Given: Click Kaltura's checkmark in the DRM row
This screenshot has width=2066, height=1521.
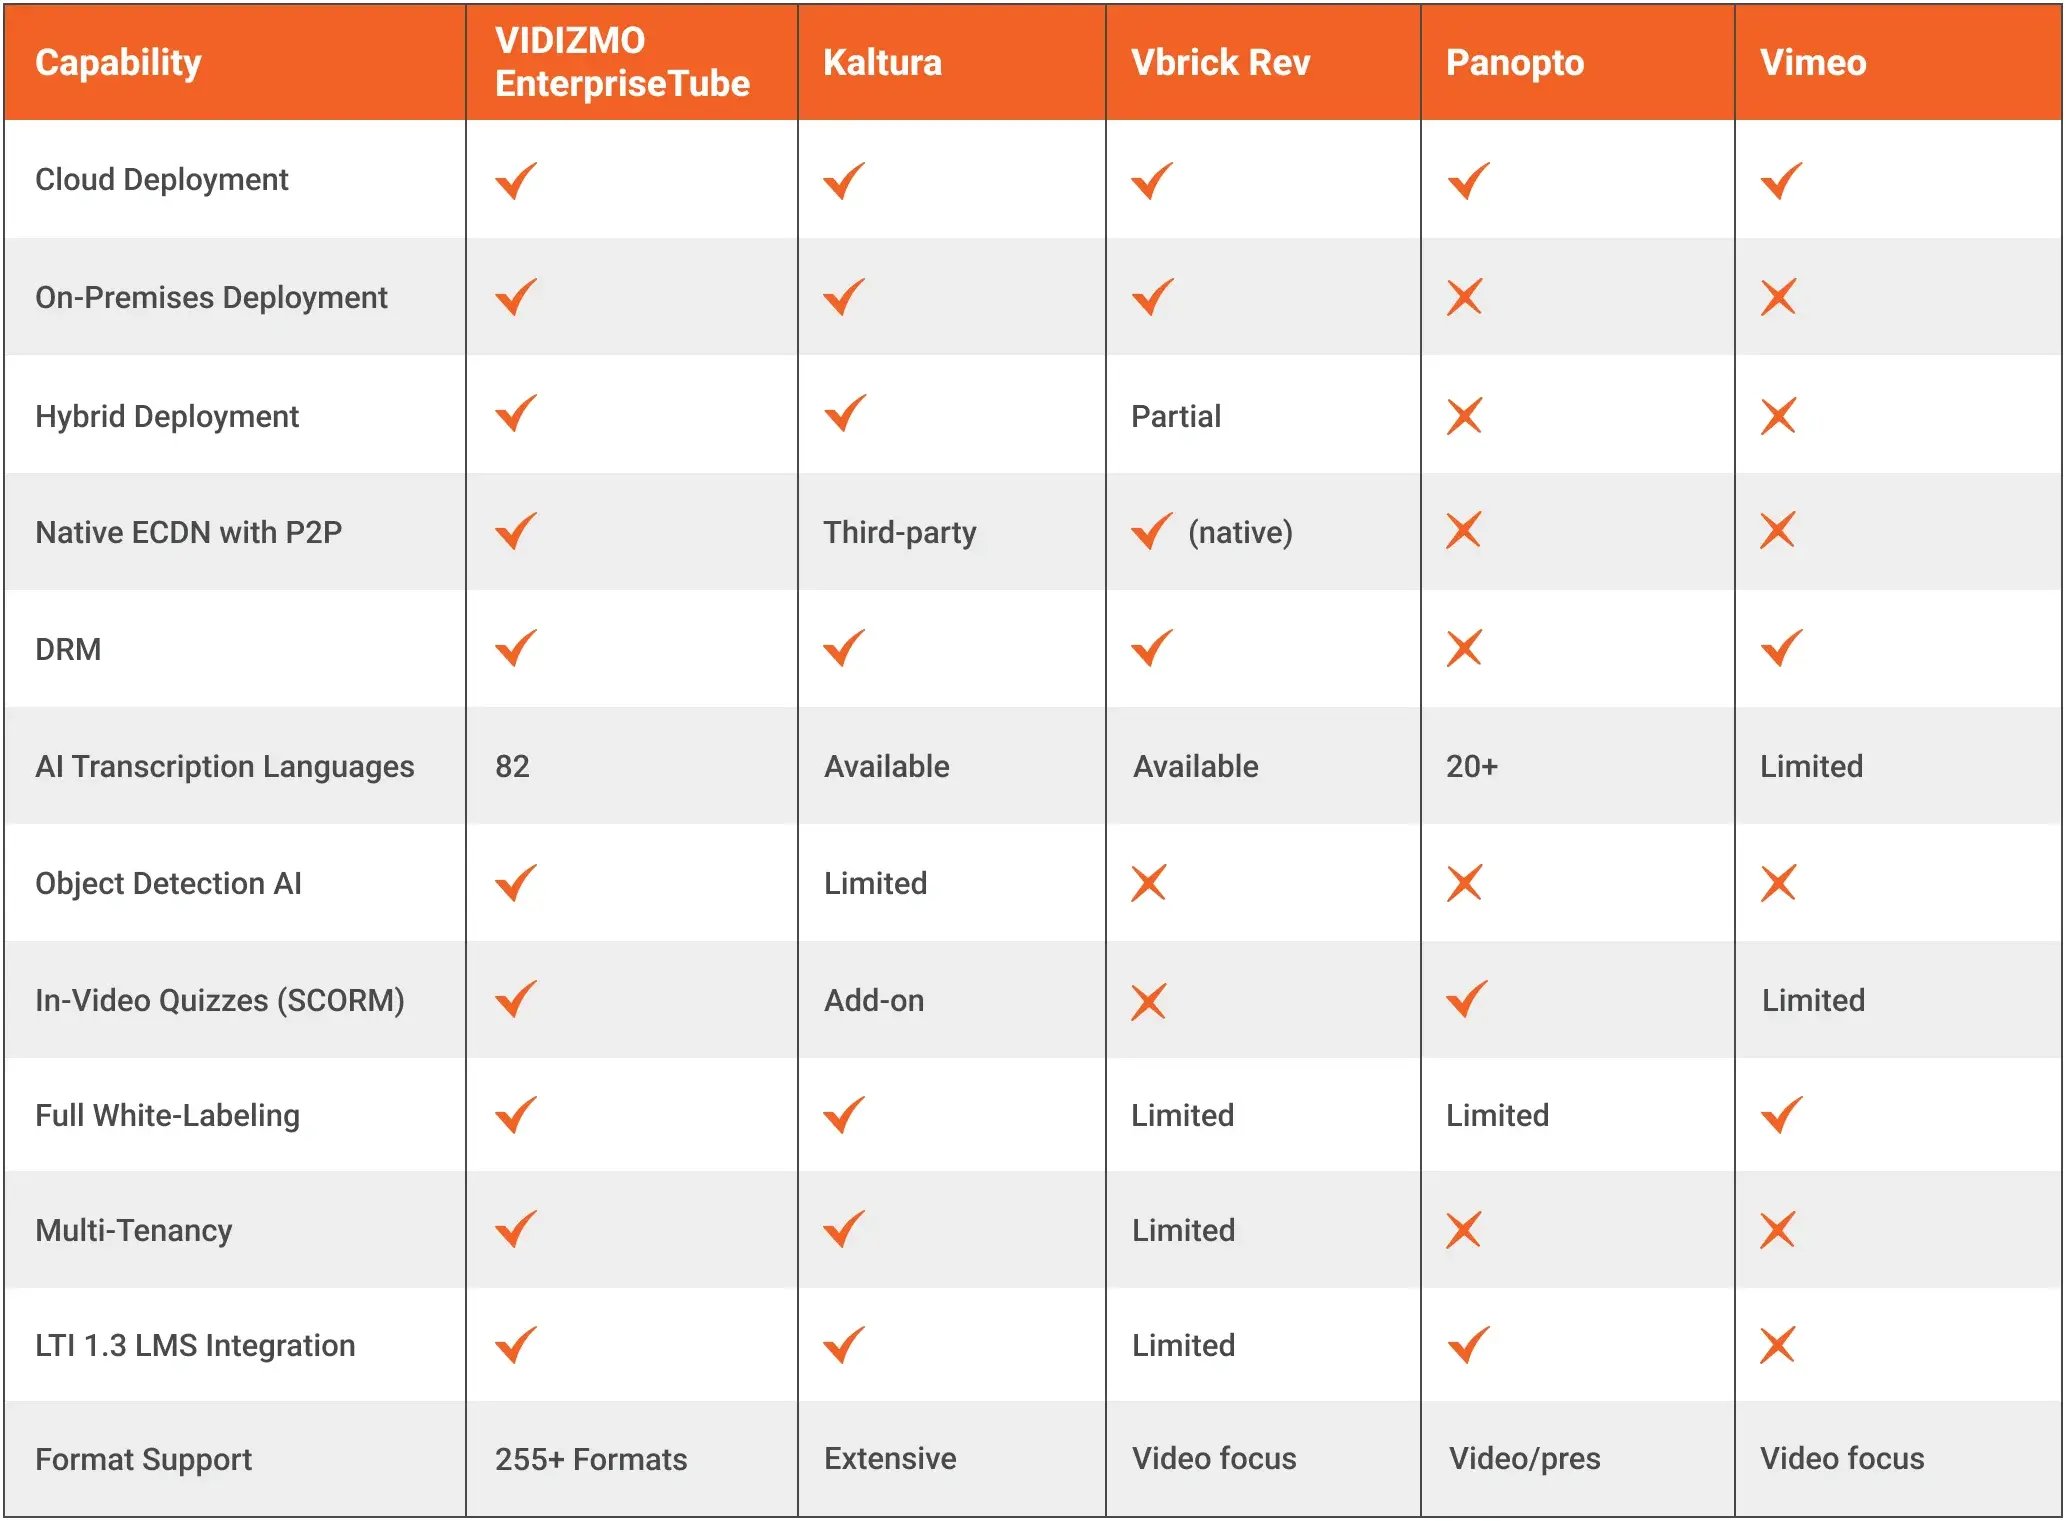Looking at the screenshot, I should point(844,648).
